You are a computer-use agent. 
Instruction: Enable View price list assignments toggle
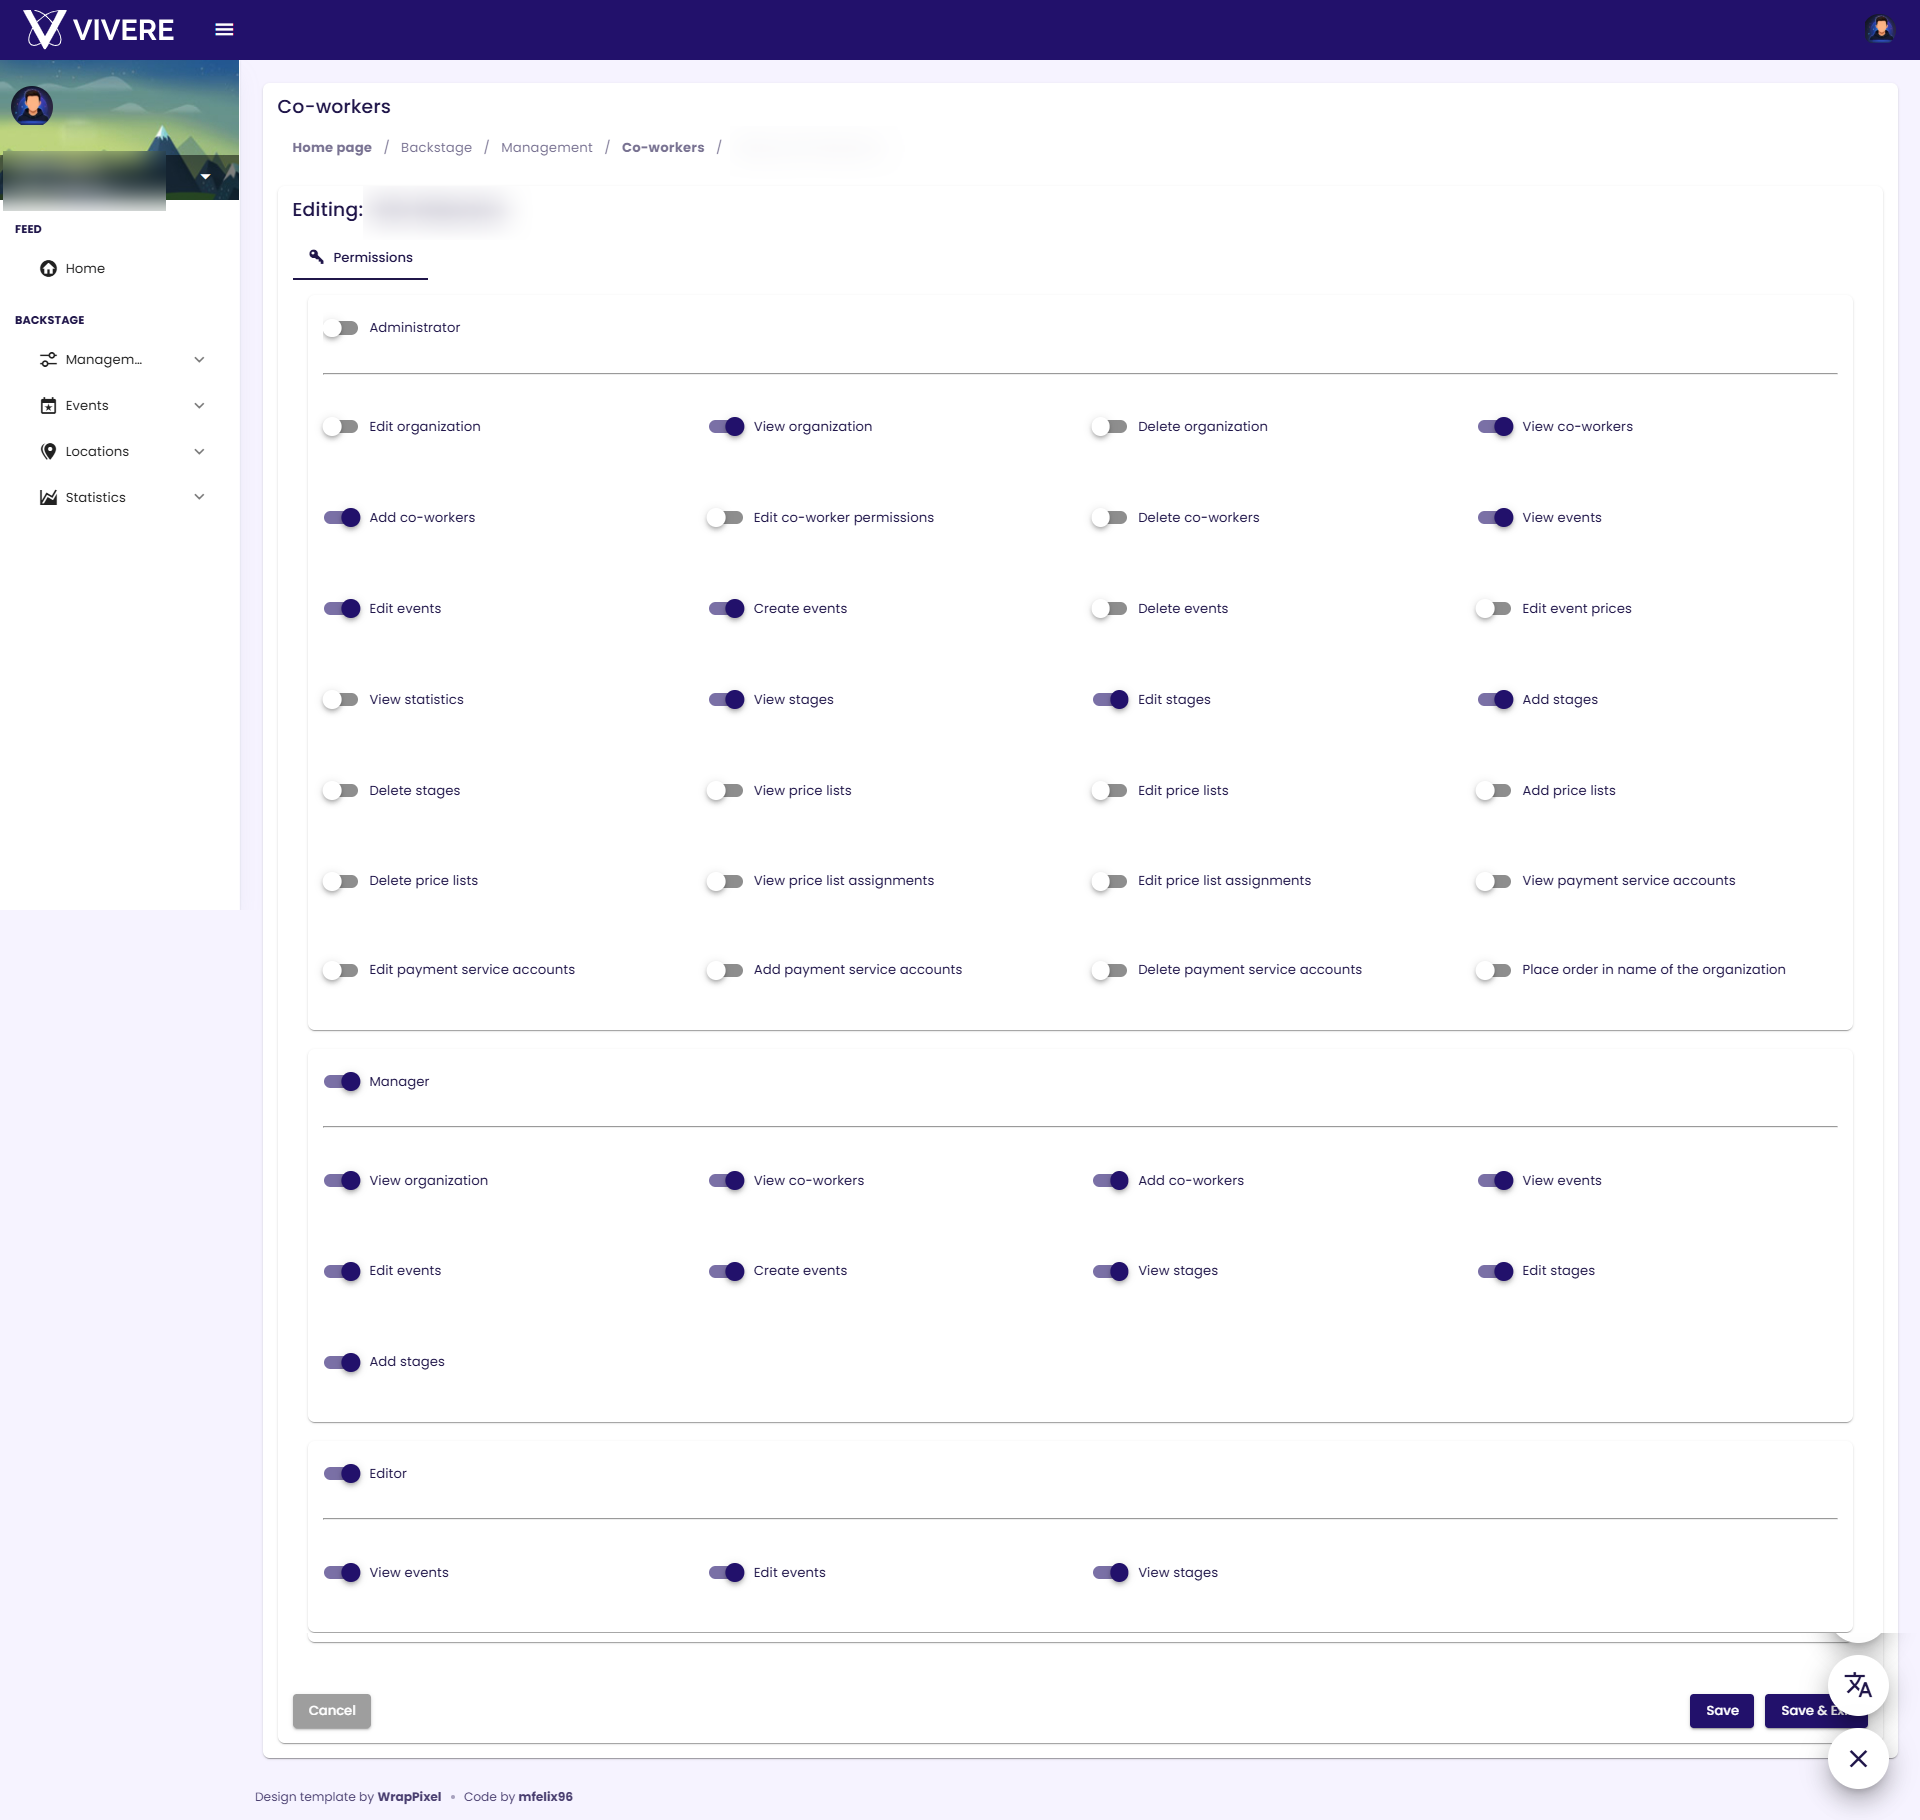point(725,881)
